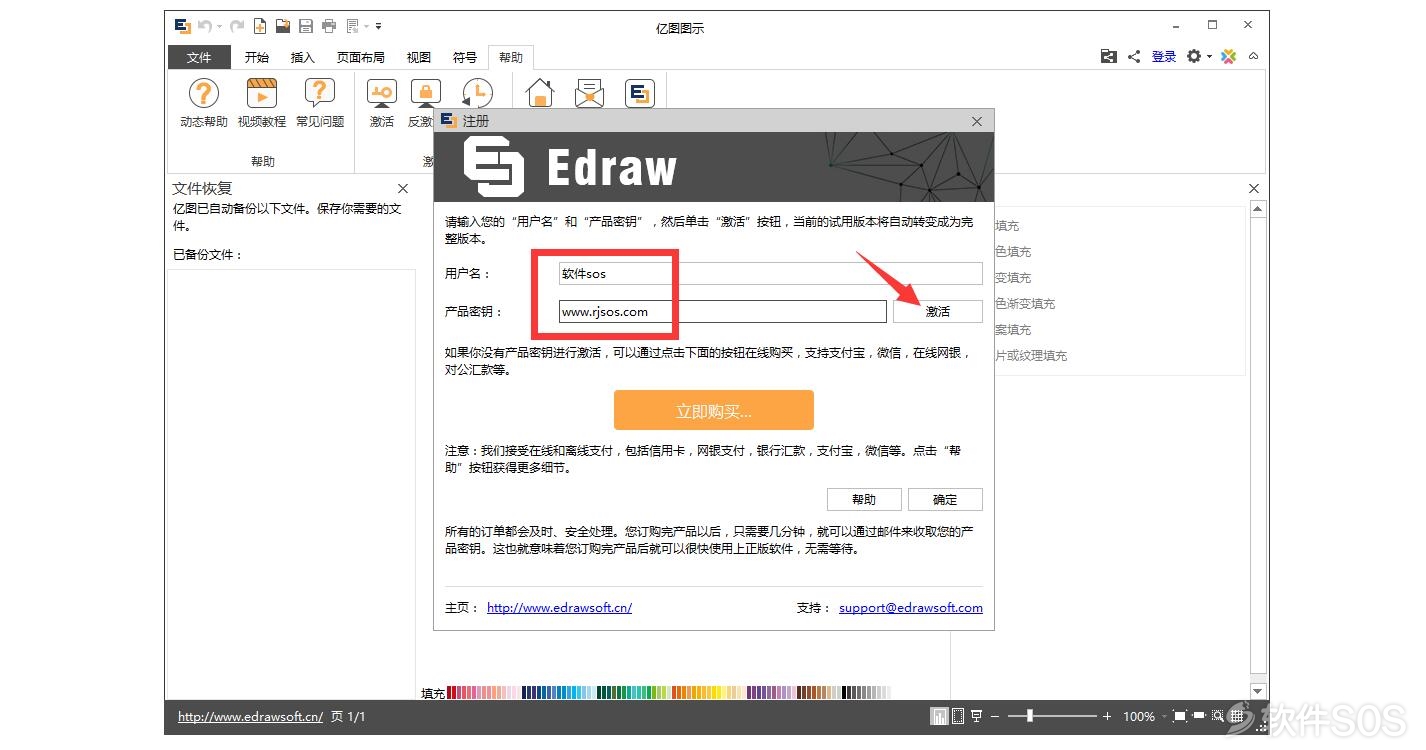Click the orange 立即购买 button
Viewport: 1426px width, 750px height.
[x=714, y=410]
